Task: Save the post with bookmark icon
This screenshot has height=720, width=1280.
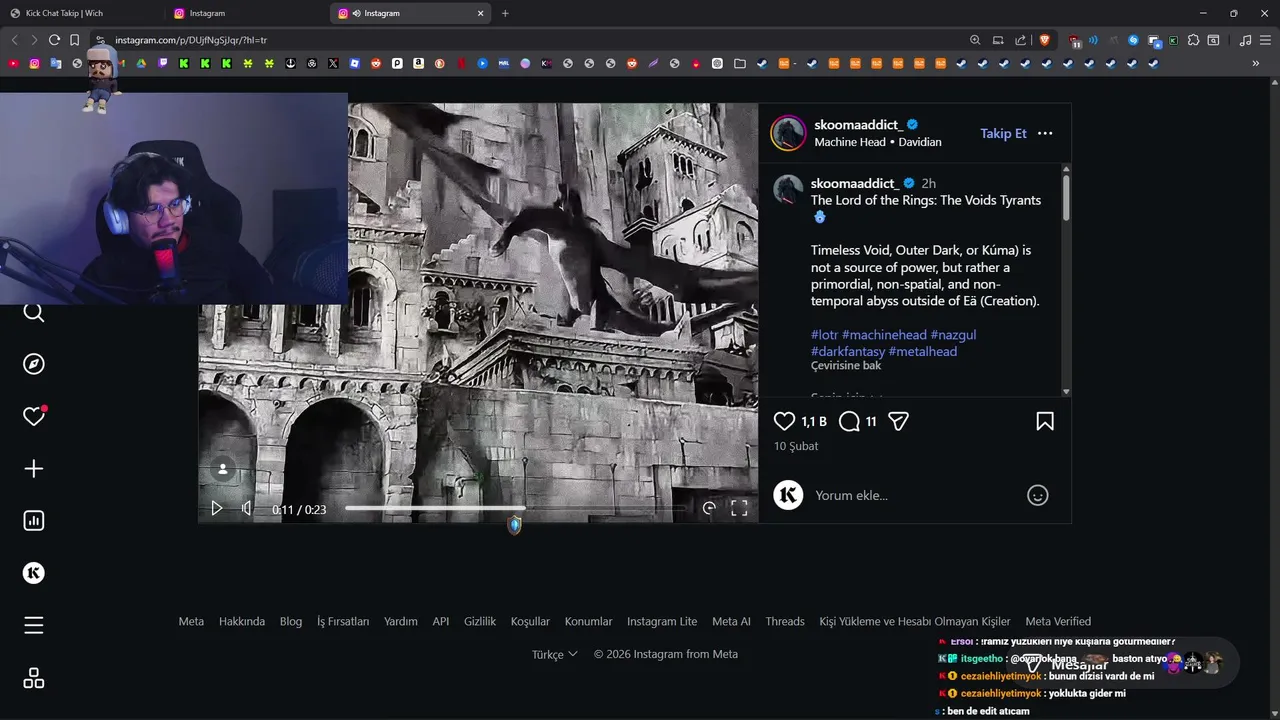Action: (1045, 422)
